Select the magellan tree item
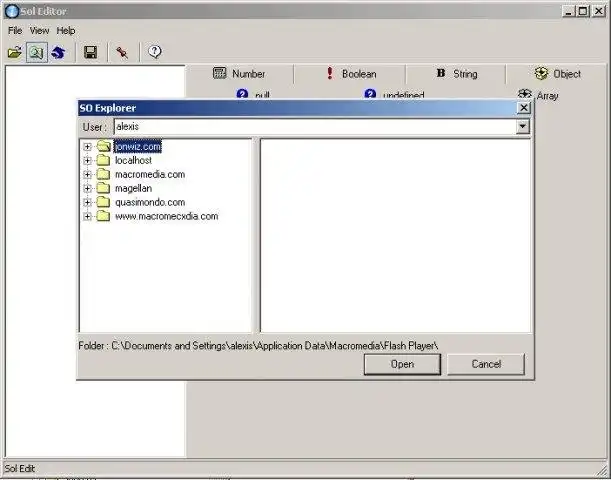Image resolution: width=611 pixels, height=480 pixels. tap(133, 189)
